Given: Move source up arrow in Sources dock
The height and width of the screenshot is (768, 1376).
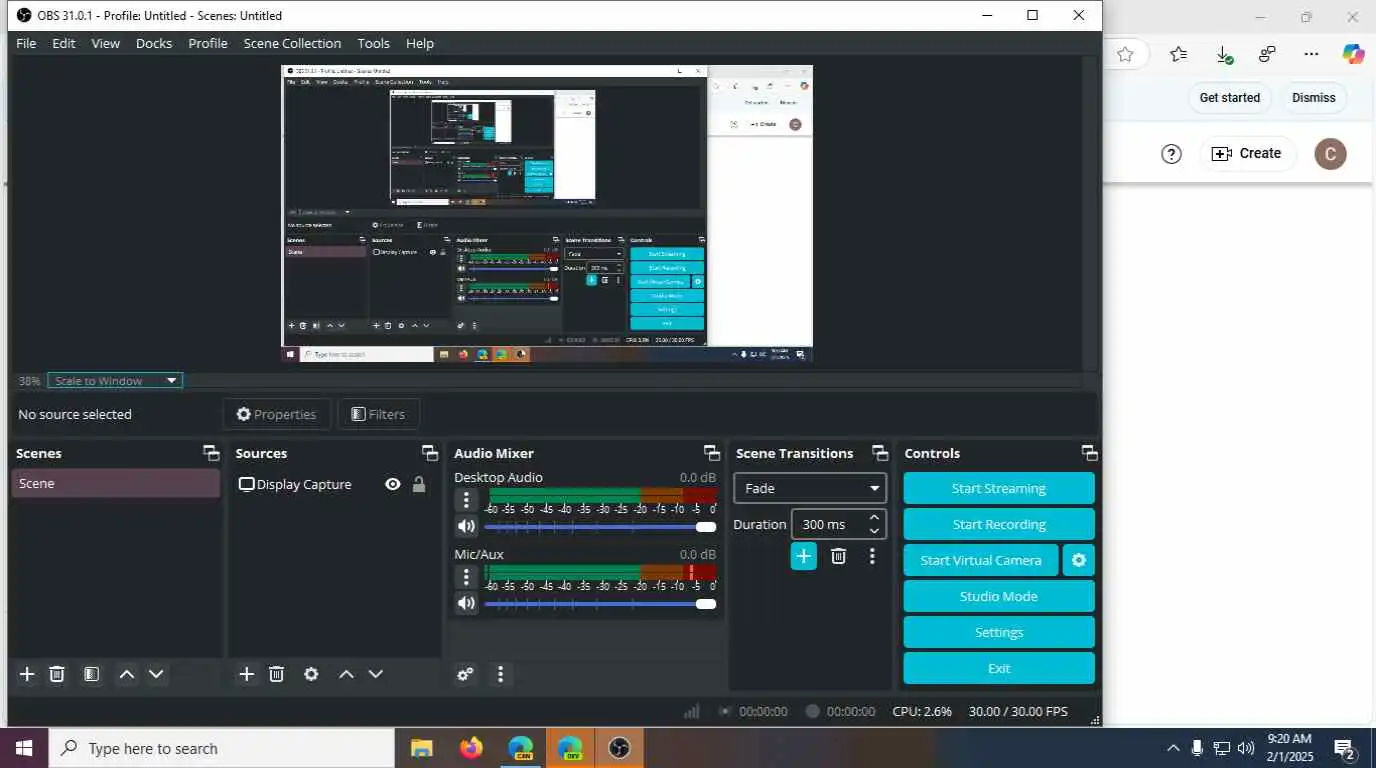Looking at the screenshot, I should 346,674.
